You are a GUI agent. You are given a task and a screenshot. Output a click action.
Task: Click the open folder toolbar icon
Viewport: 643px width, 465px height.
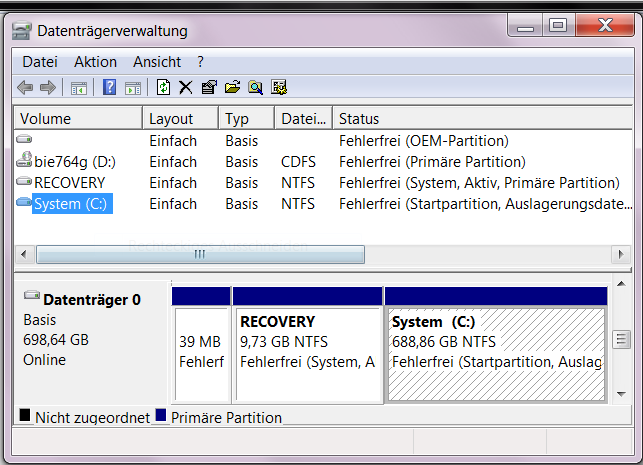[232, 88]
